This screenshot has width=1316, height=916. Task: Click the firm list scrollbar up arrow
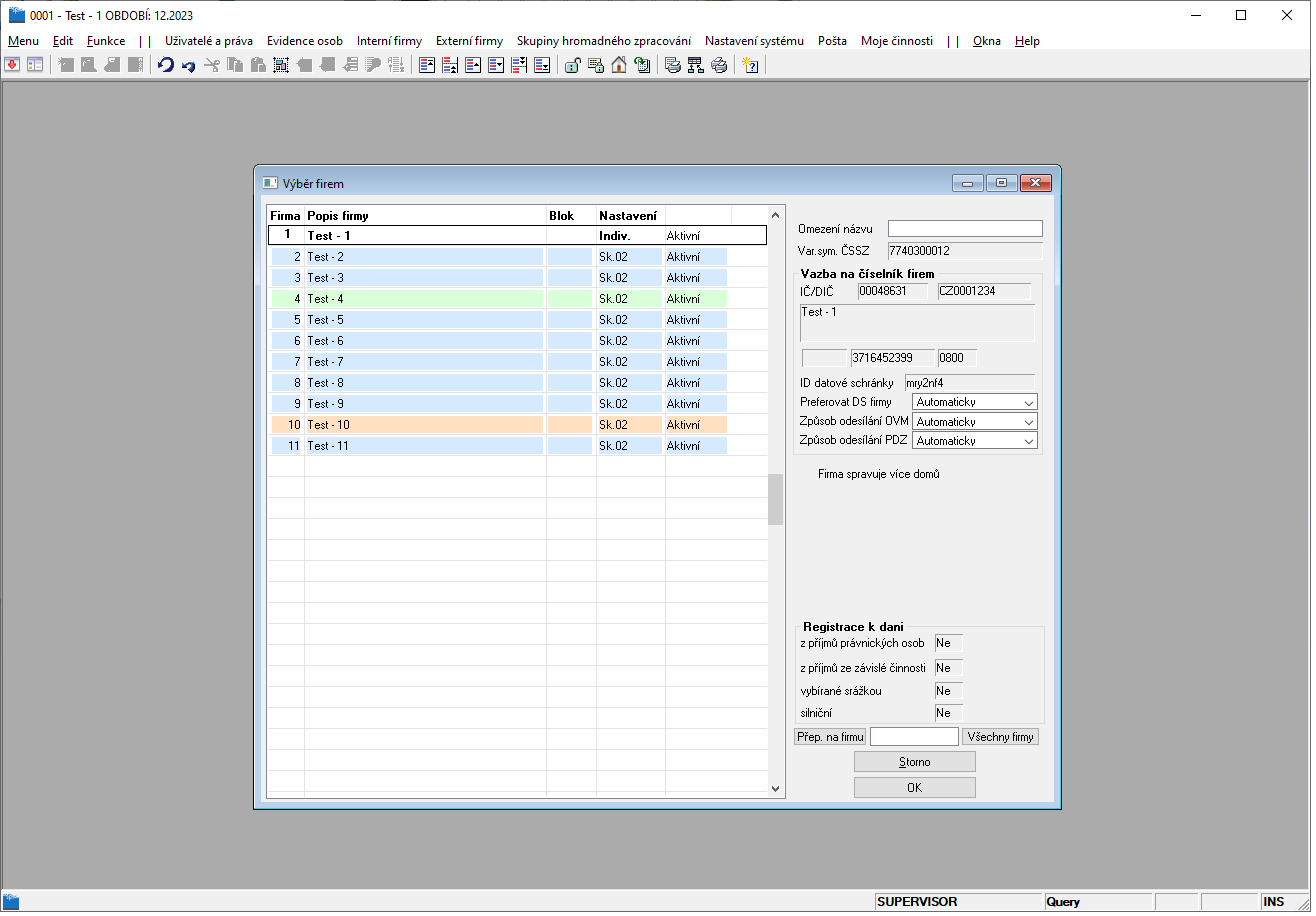775,214
